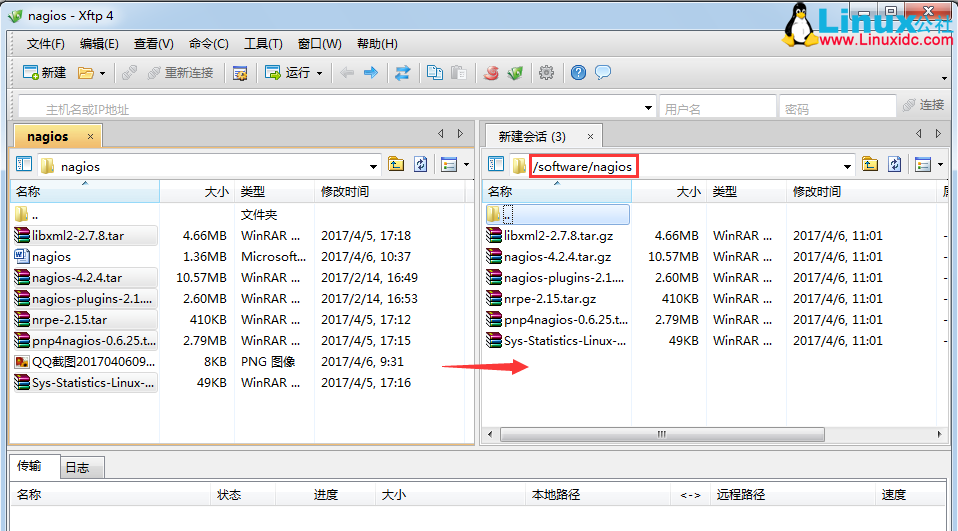Screen dimensions: 958x531
Task: Click the paste icon in toolbar
Action: point(458,73)
